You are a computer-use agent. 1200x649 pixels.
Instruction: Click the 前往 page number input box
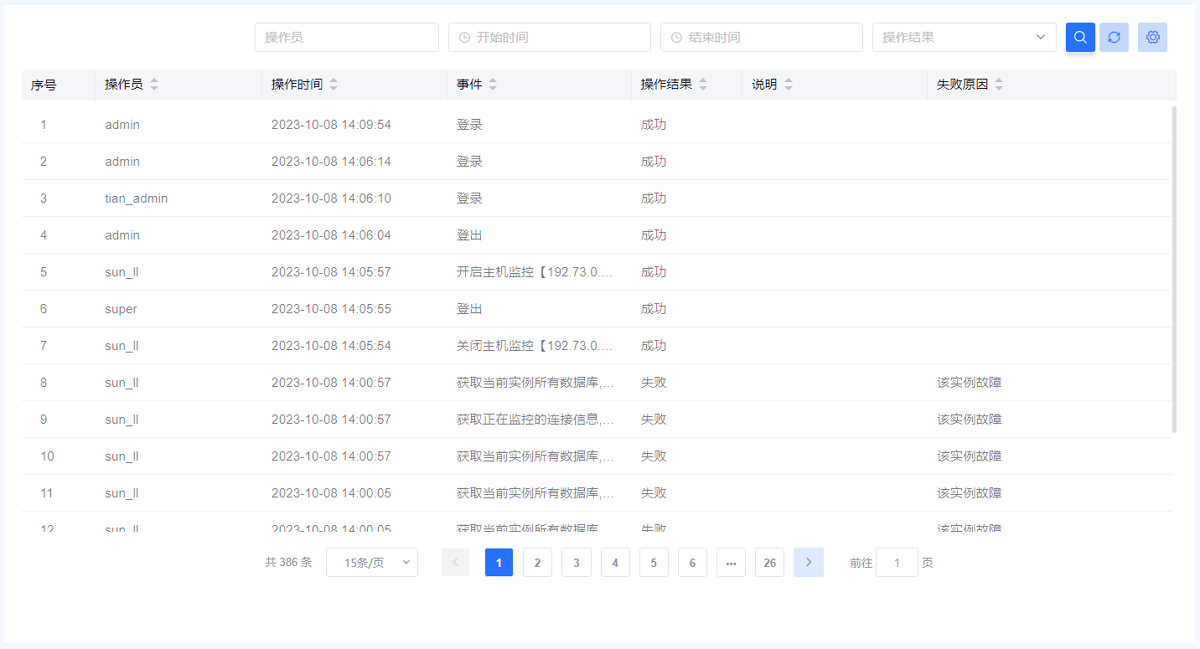897,563
